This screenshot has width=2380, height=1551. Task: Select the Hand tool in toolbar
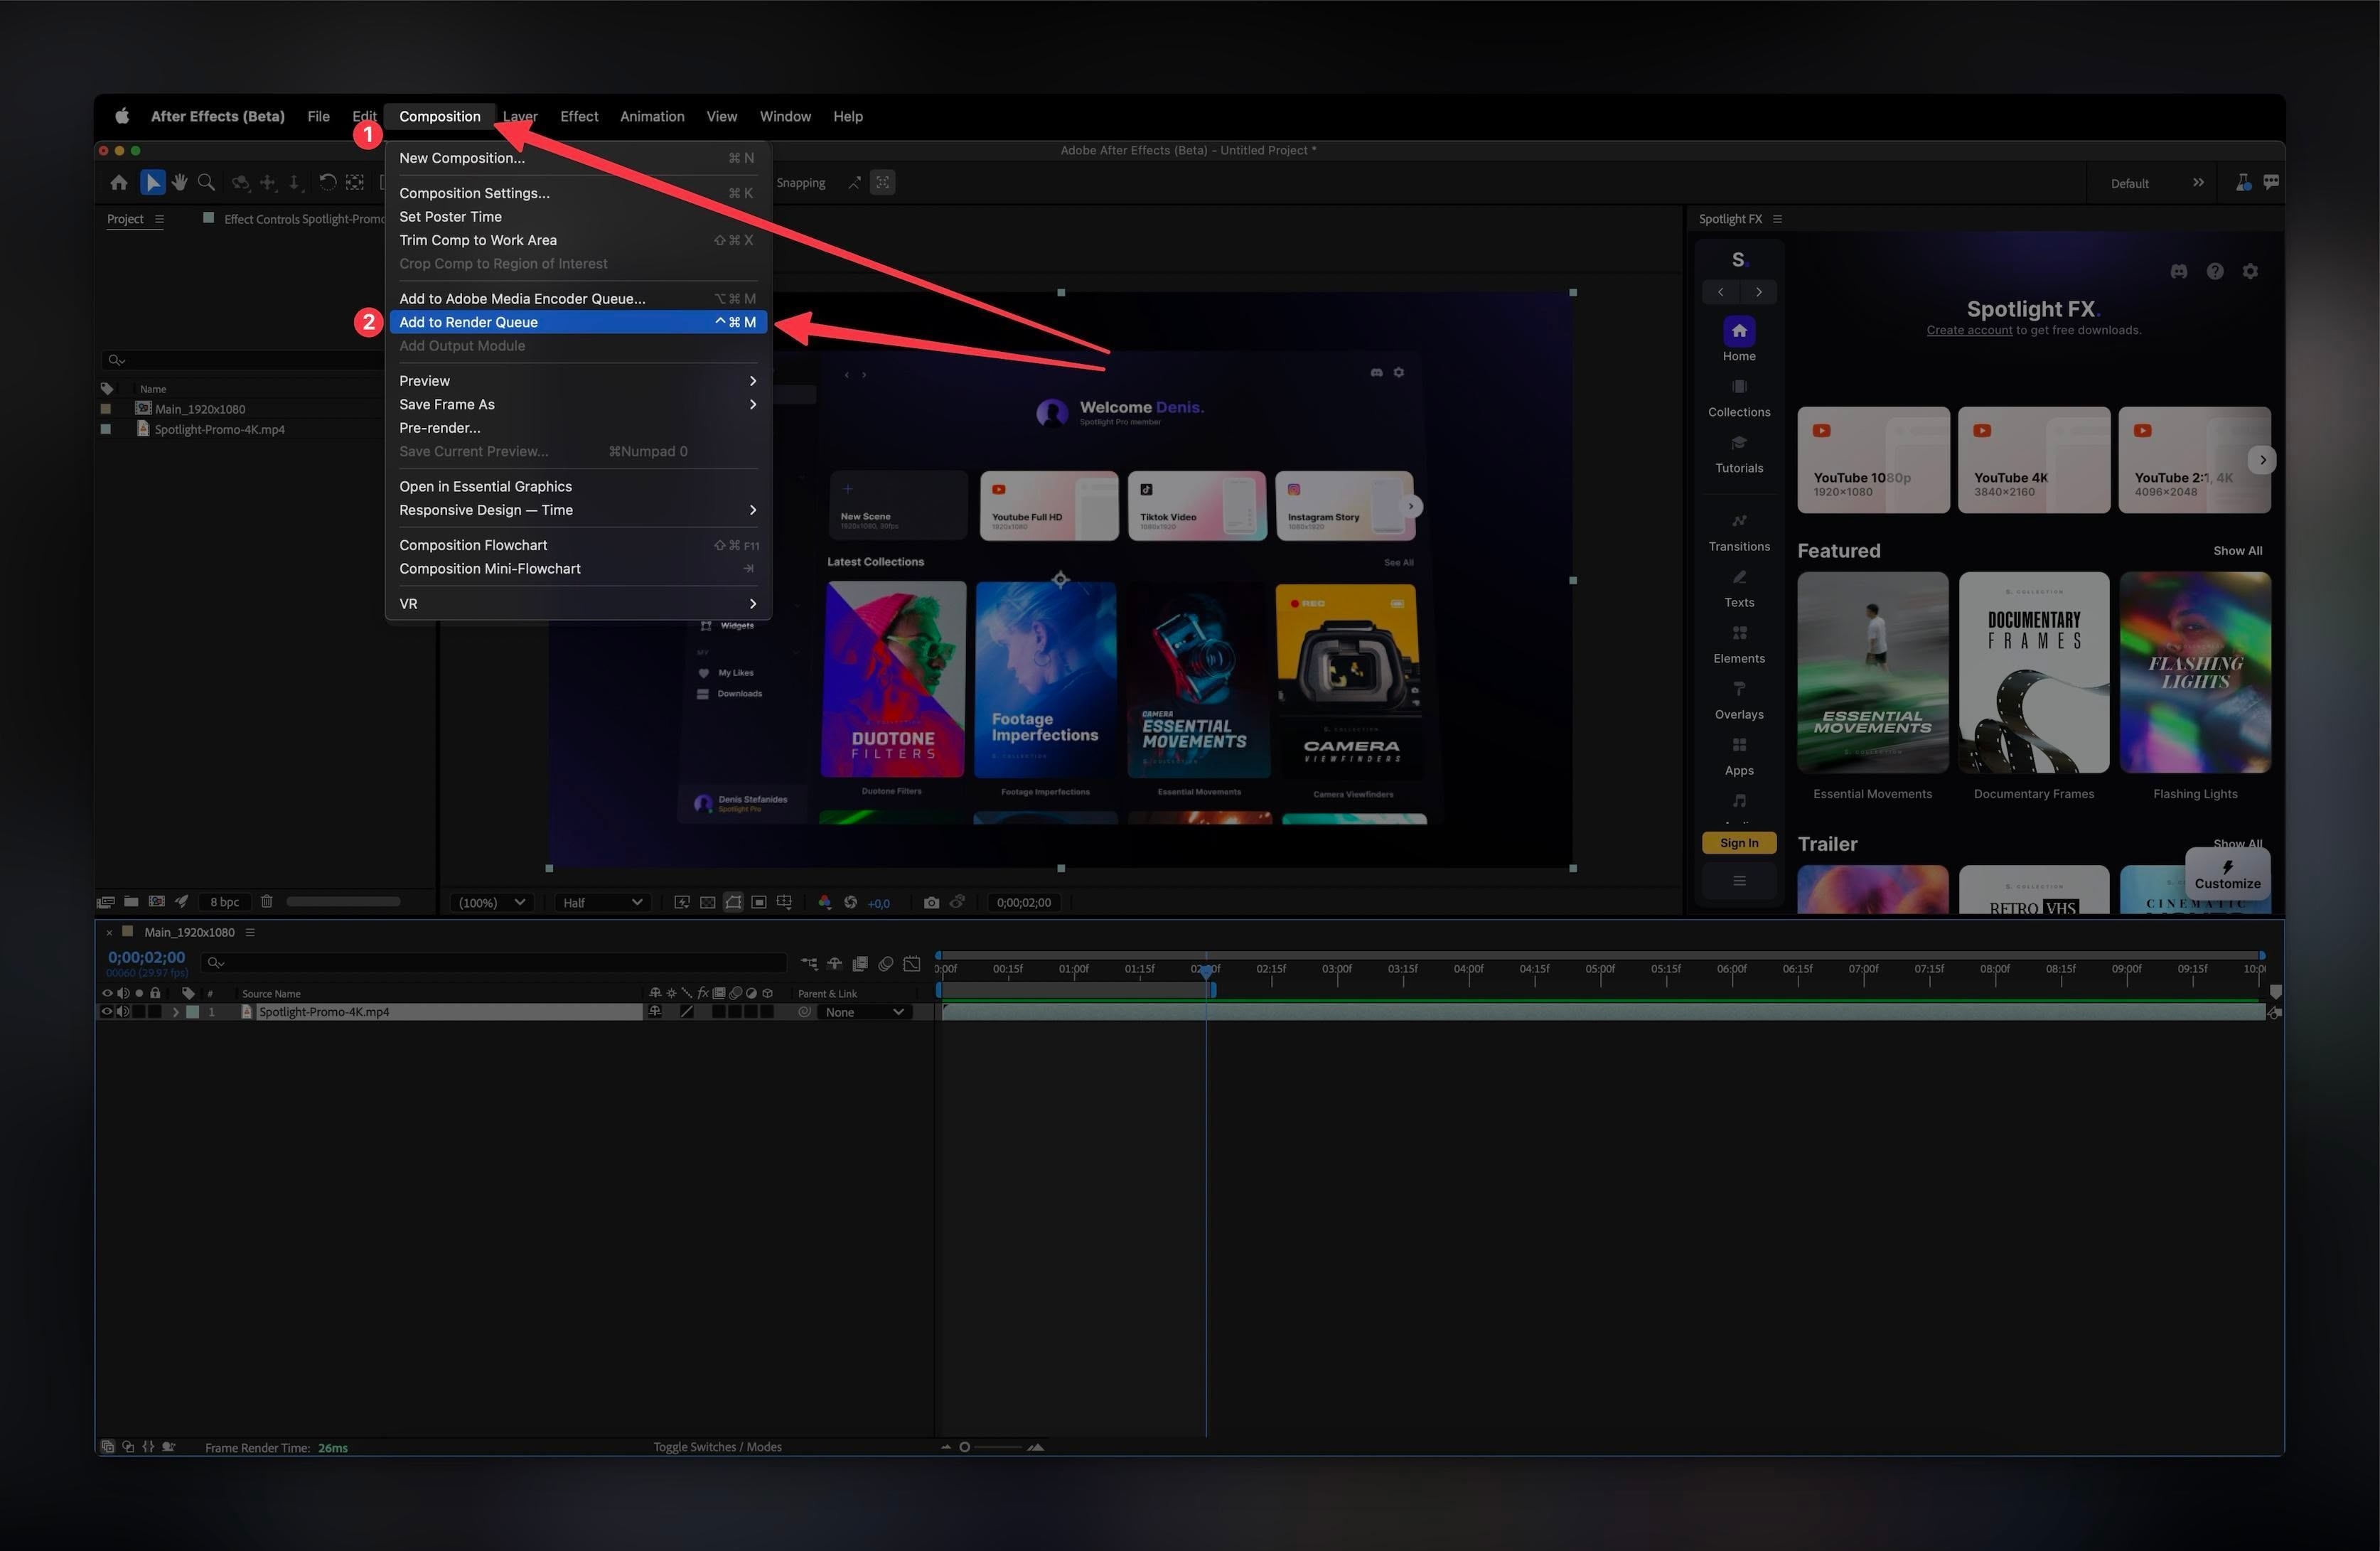(x=180, y=182)
